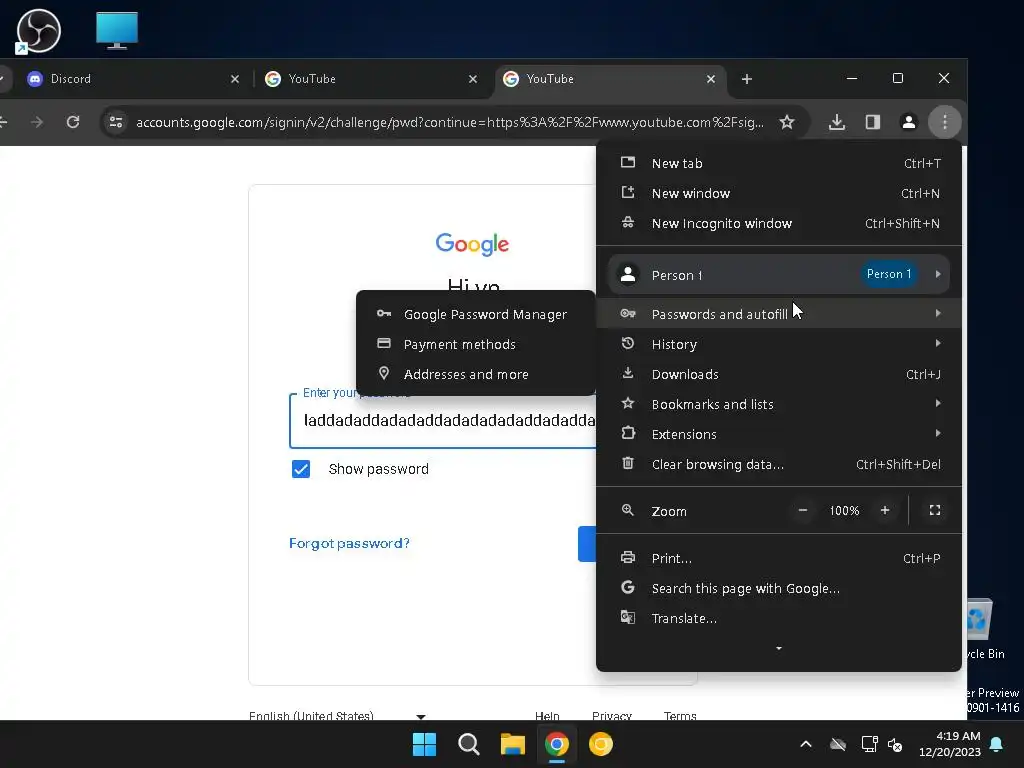Open a new tab with plus button
Viewport: 1024px width, 768px height.
[x=746, y=79]
